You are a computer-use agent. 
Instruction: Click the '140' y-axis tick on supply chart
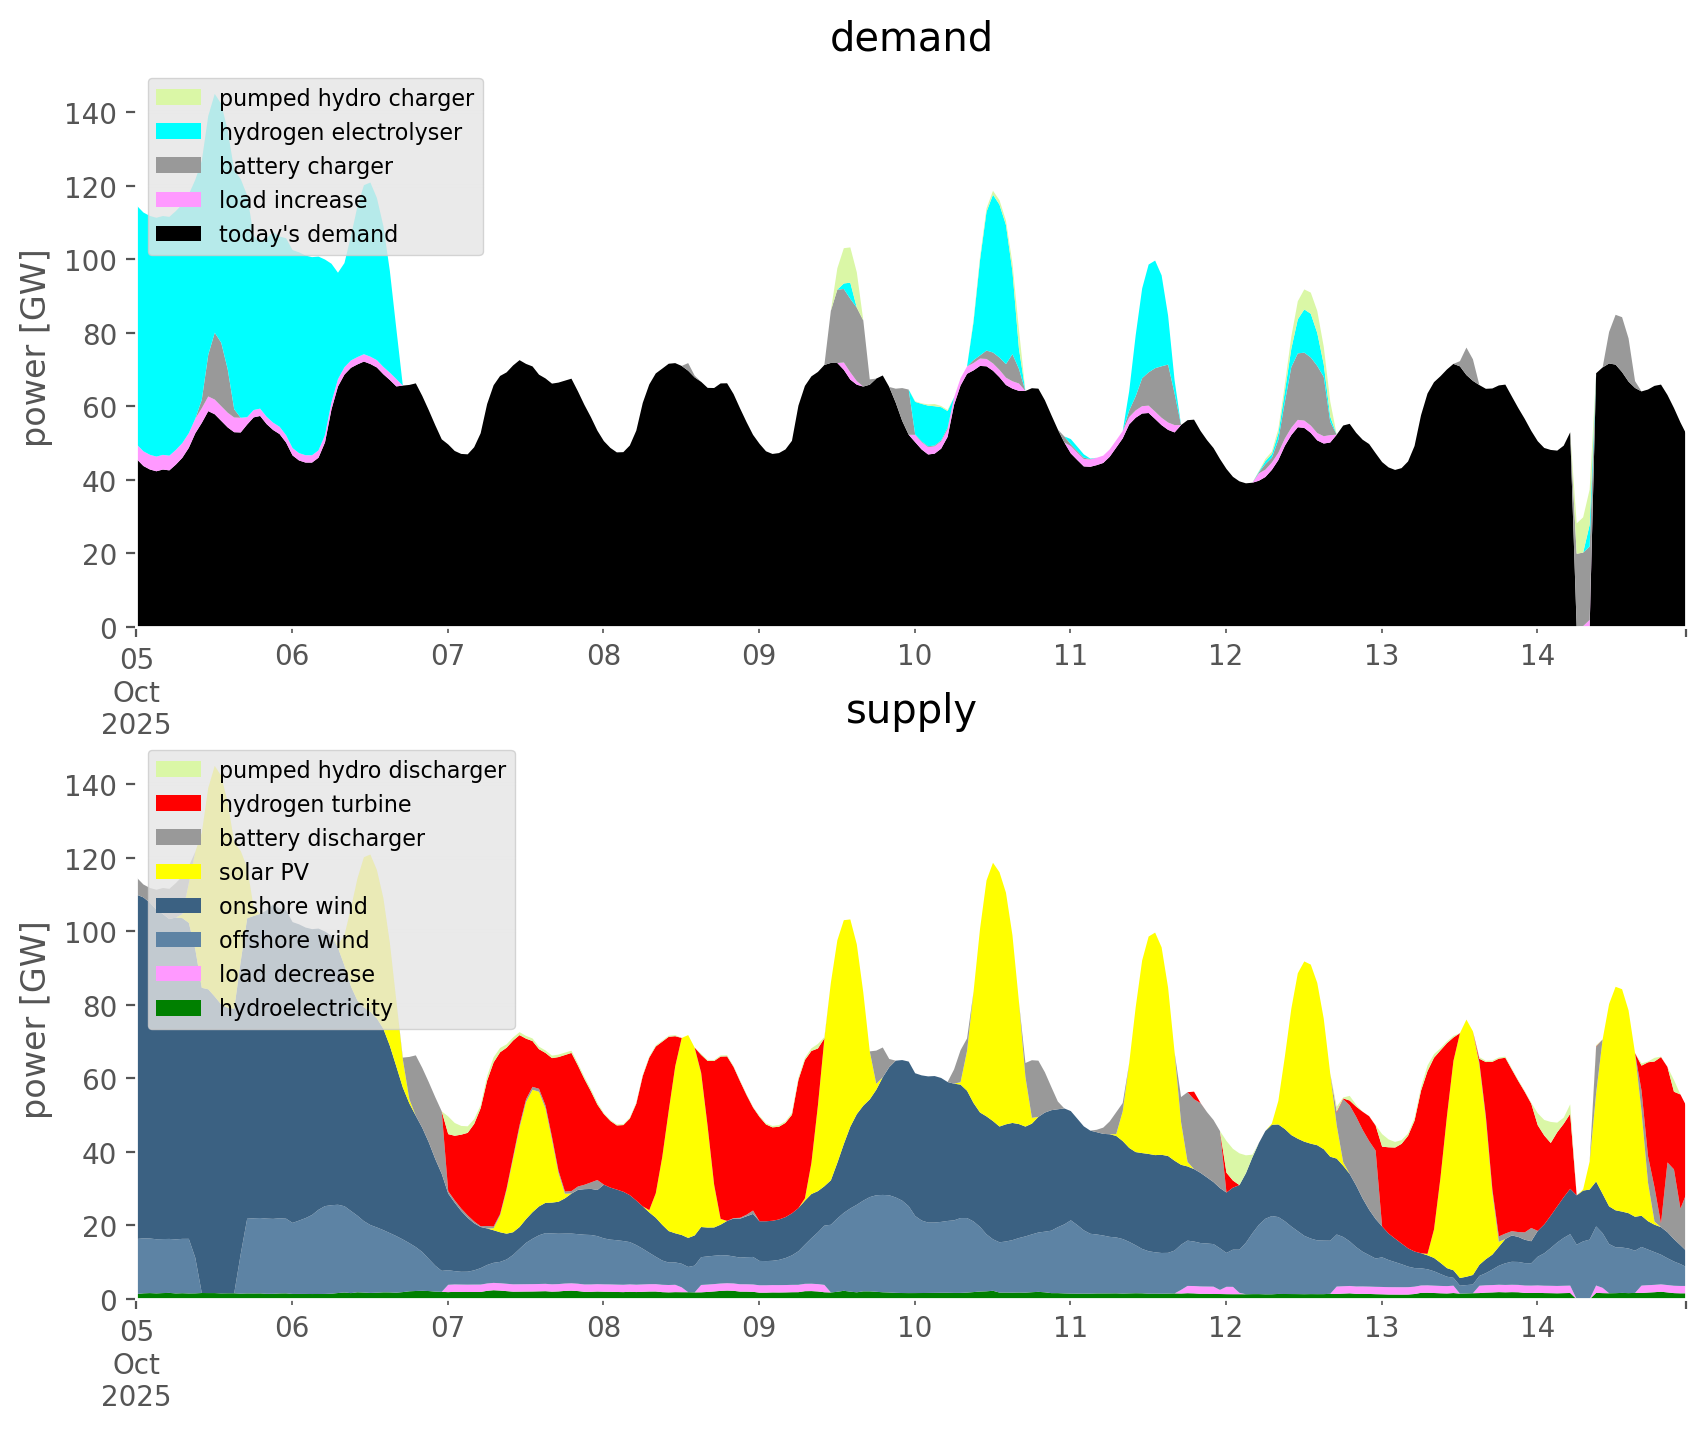[x=88, y=785]
